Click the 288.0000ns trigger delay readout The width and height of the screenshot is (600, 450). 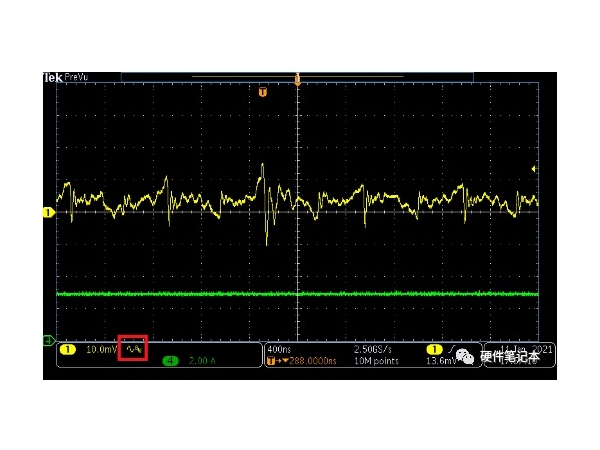tap(313, 361)
